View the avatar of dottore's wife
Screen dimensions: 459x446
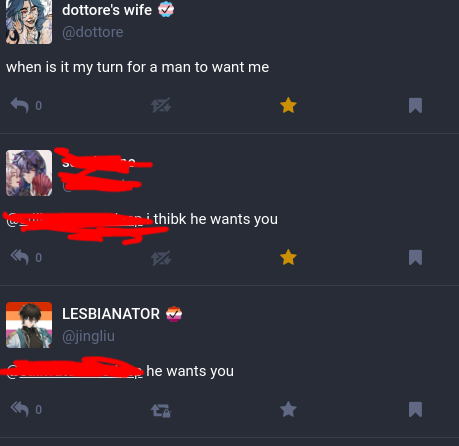(29, 22)
